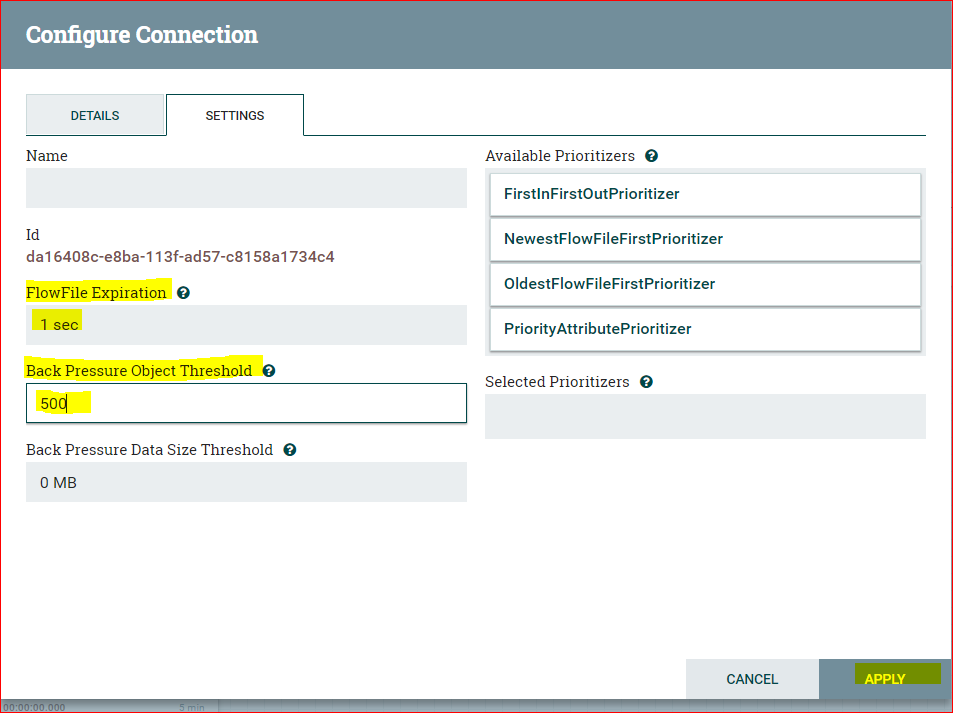The width and height of the screenshot is (953, 713).
Task: Click the Available Prioritizers label
Action: coord(560,156)
